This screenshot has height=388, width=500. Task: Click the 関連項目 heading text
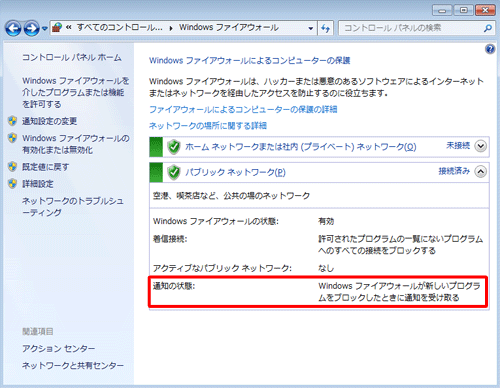[x=38, y=331]
